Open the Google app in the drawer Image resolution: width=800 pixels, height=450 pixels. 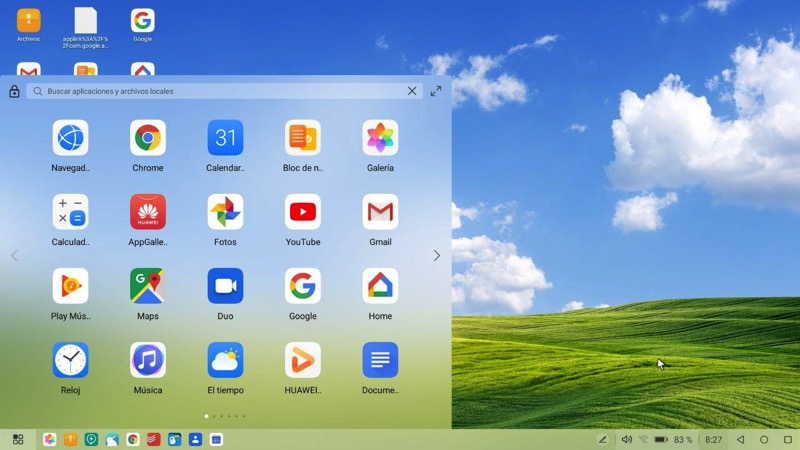[x=303, y=286]
